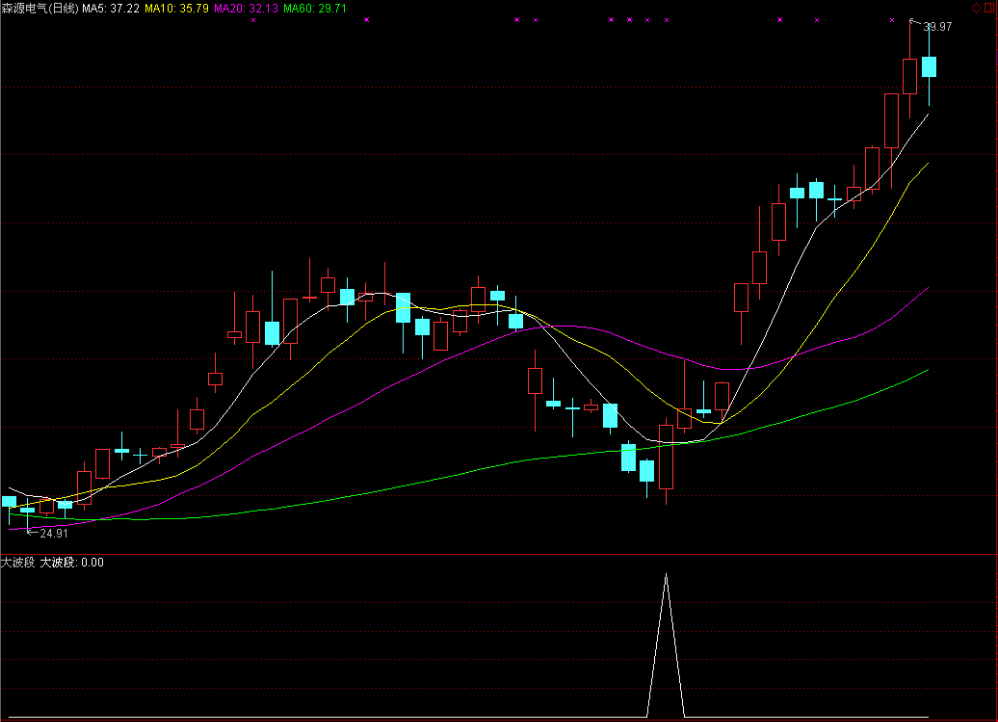The width and height of the screenshot is (998, 722).
Task: Click the 大波段 indicator name
Action: click(18, 562)
